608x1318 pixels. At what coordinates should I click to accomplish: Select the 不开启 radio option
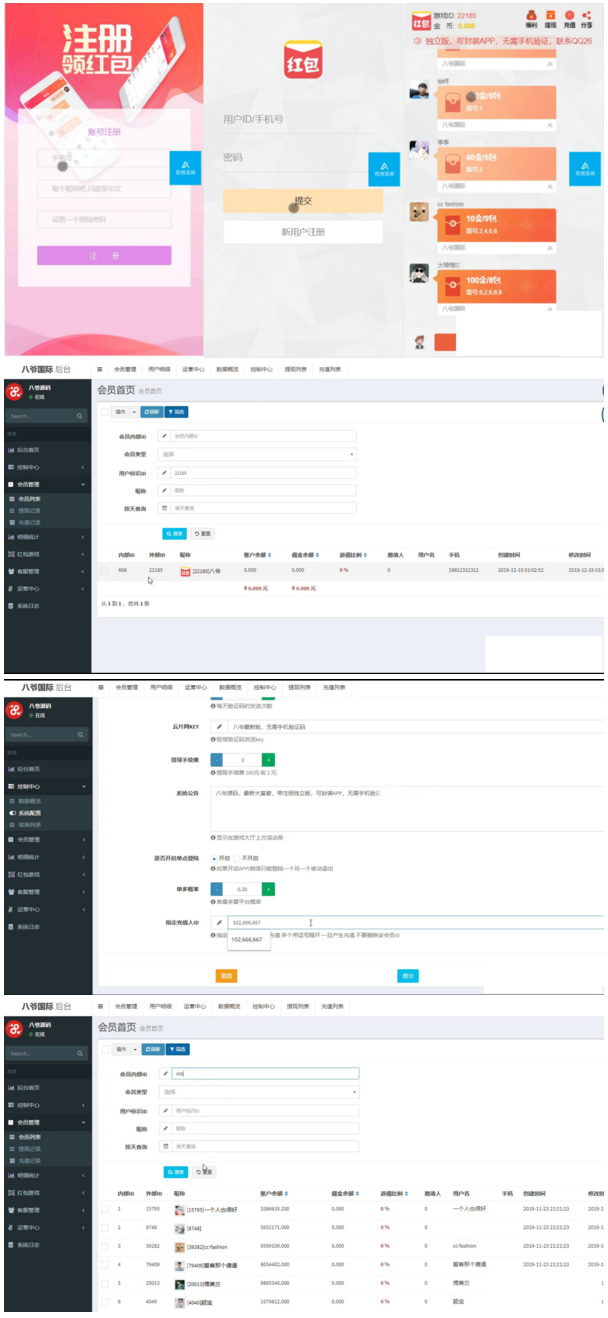tap(237, 858)
